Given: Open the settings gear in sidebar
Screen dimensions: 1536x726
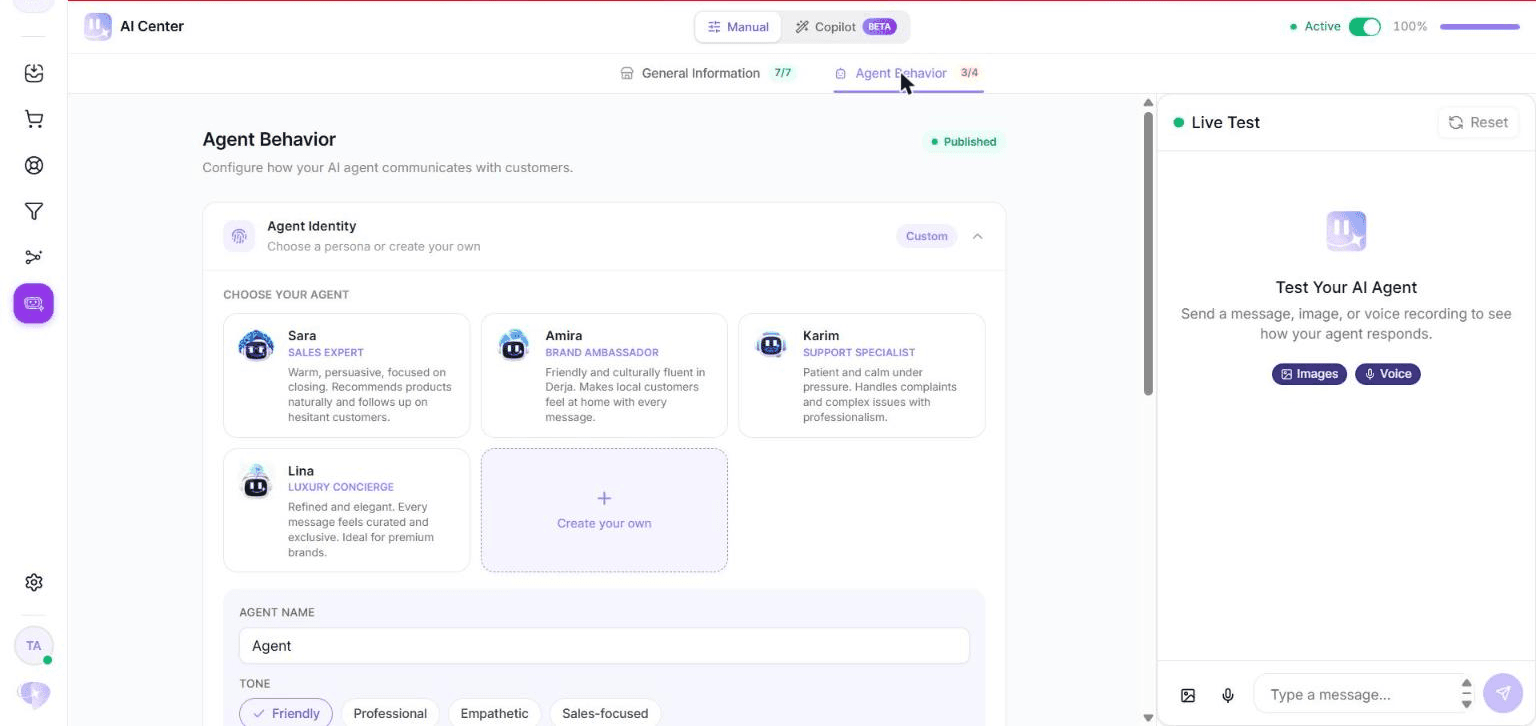Looking at the screenshot, I should [34, 582].
